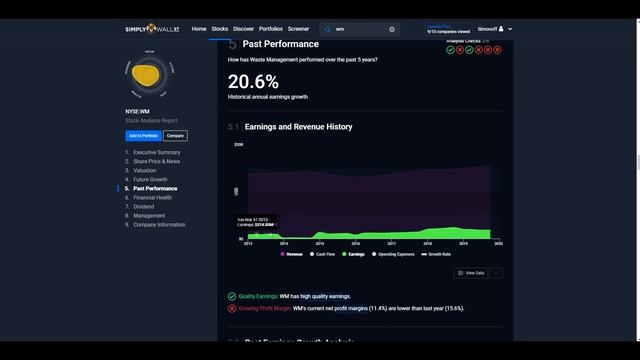Open the Simonoff account dropdown arrow
The height and width of the screenshot is (360, 640).
tap(510, 29)
